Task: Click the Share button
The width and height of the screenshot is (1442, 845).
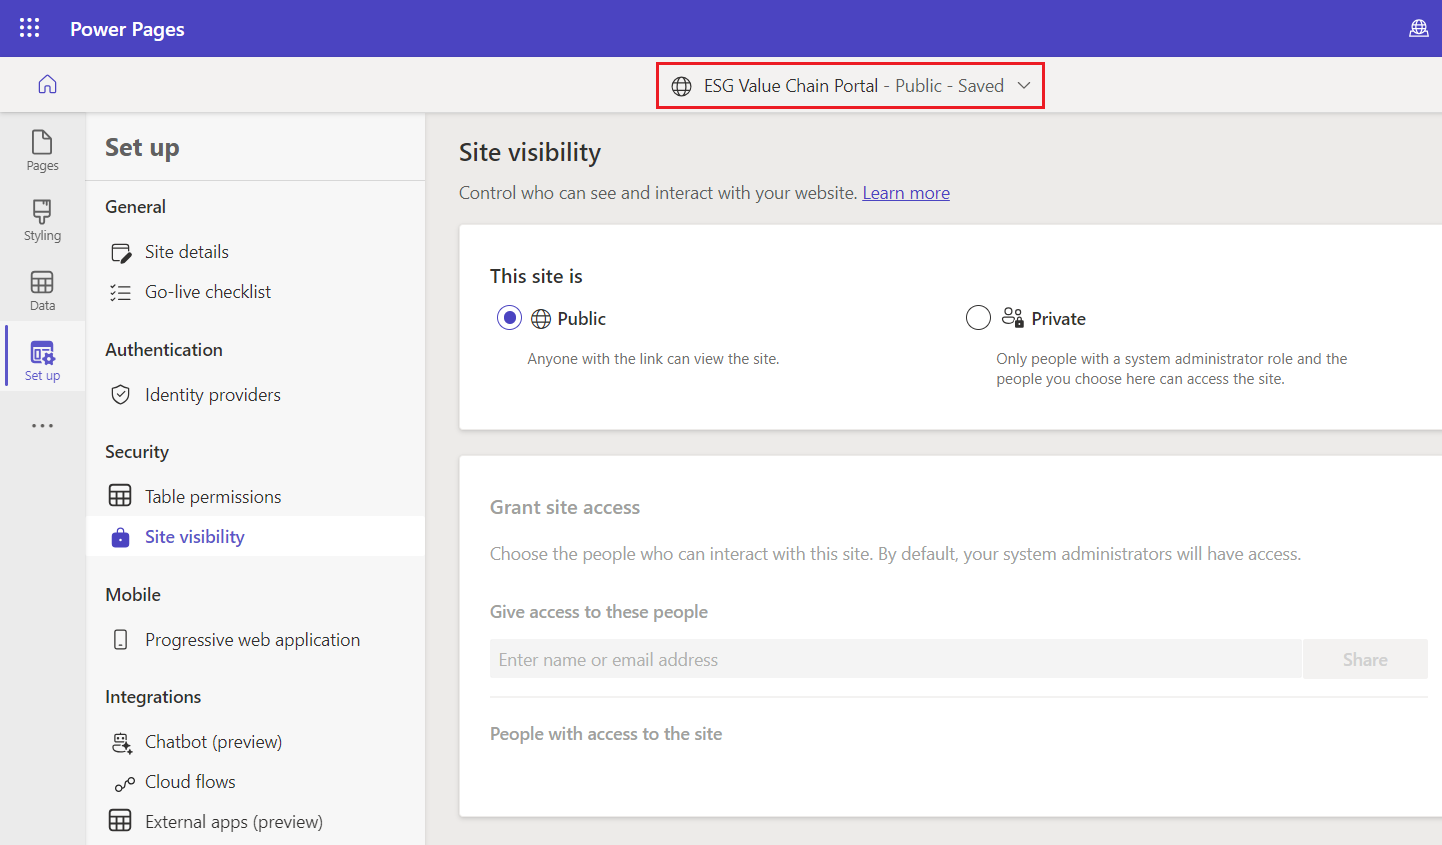Action: [x=1365, y=659]
